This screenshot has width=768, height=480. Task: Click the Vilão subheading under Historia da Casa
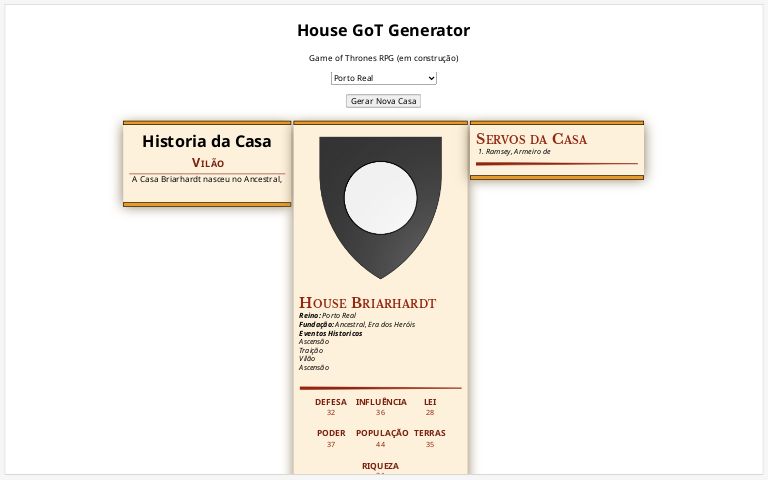coord(208,163)
